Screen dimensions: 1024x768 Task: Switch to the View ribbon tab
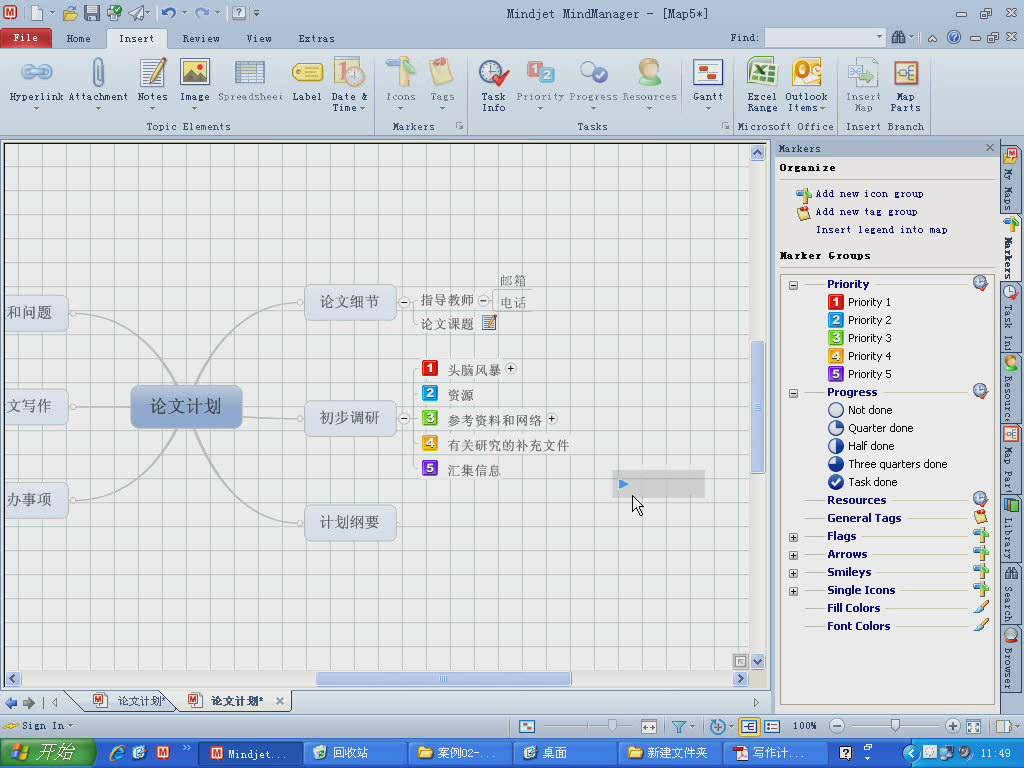click(259, 39)
